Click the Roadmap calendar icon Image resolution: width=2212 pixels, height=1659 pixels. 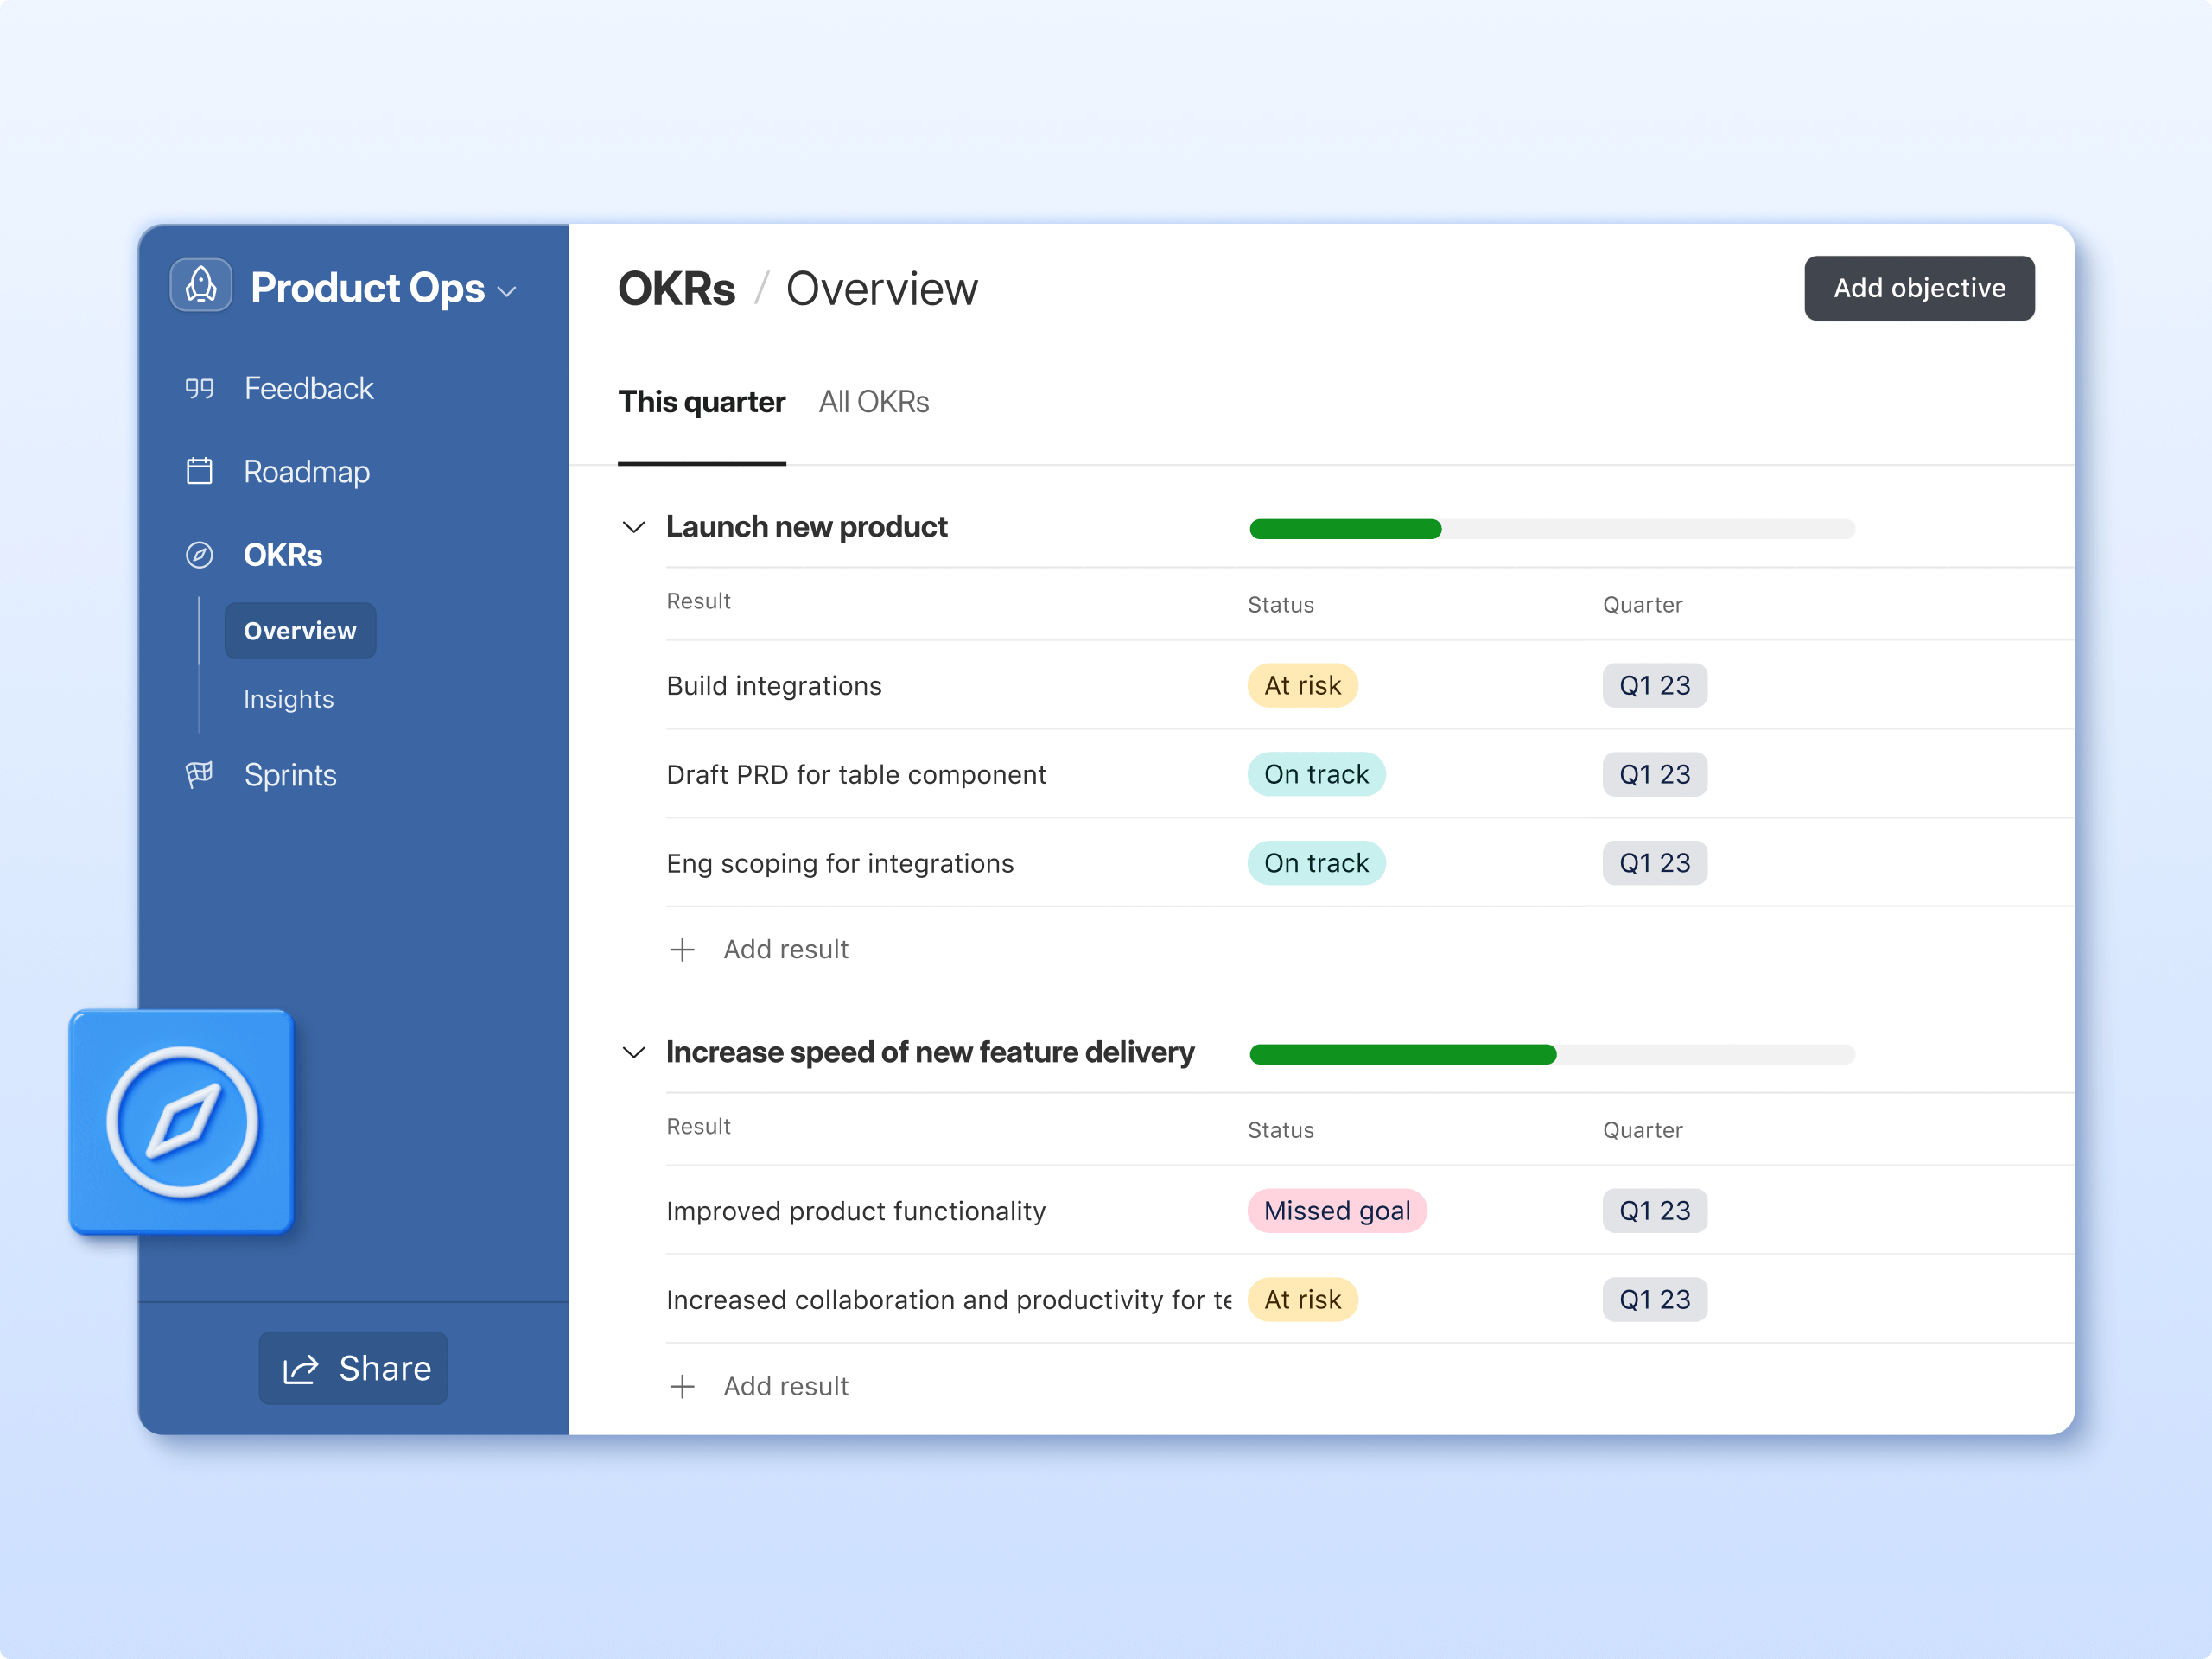click(x=199, y=471)
